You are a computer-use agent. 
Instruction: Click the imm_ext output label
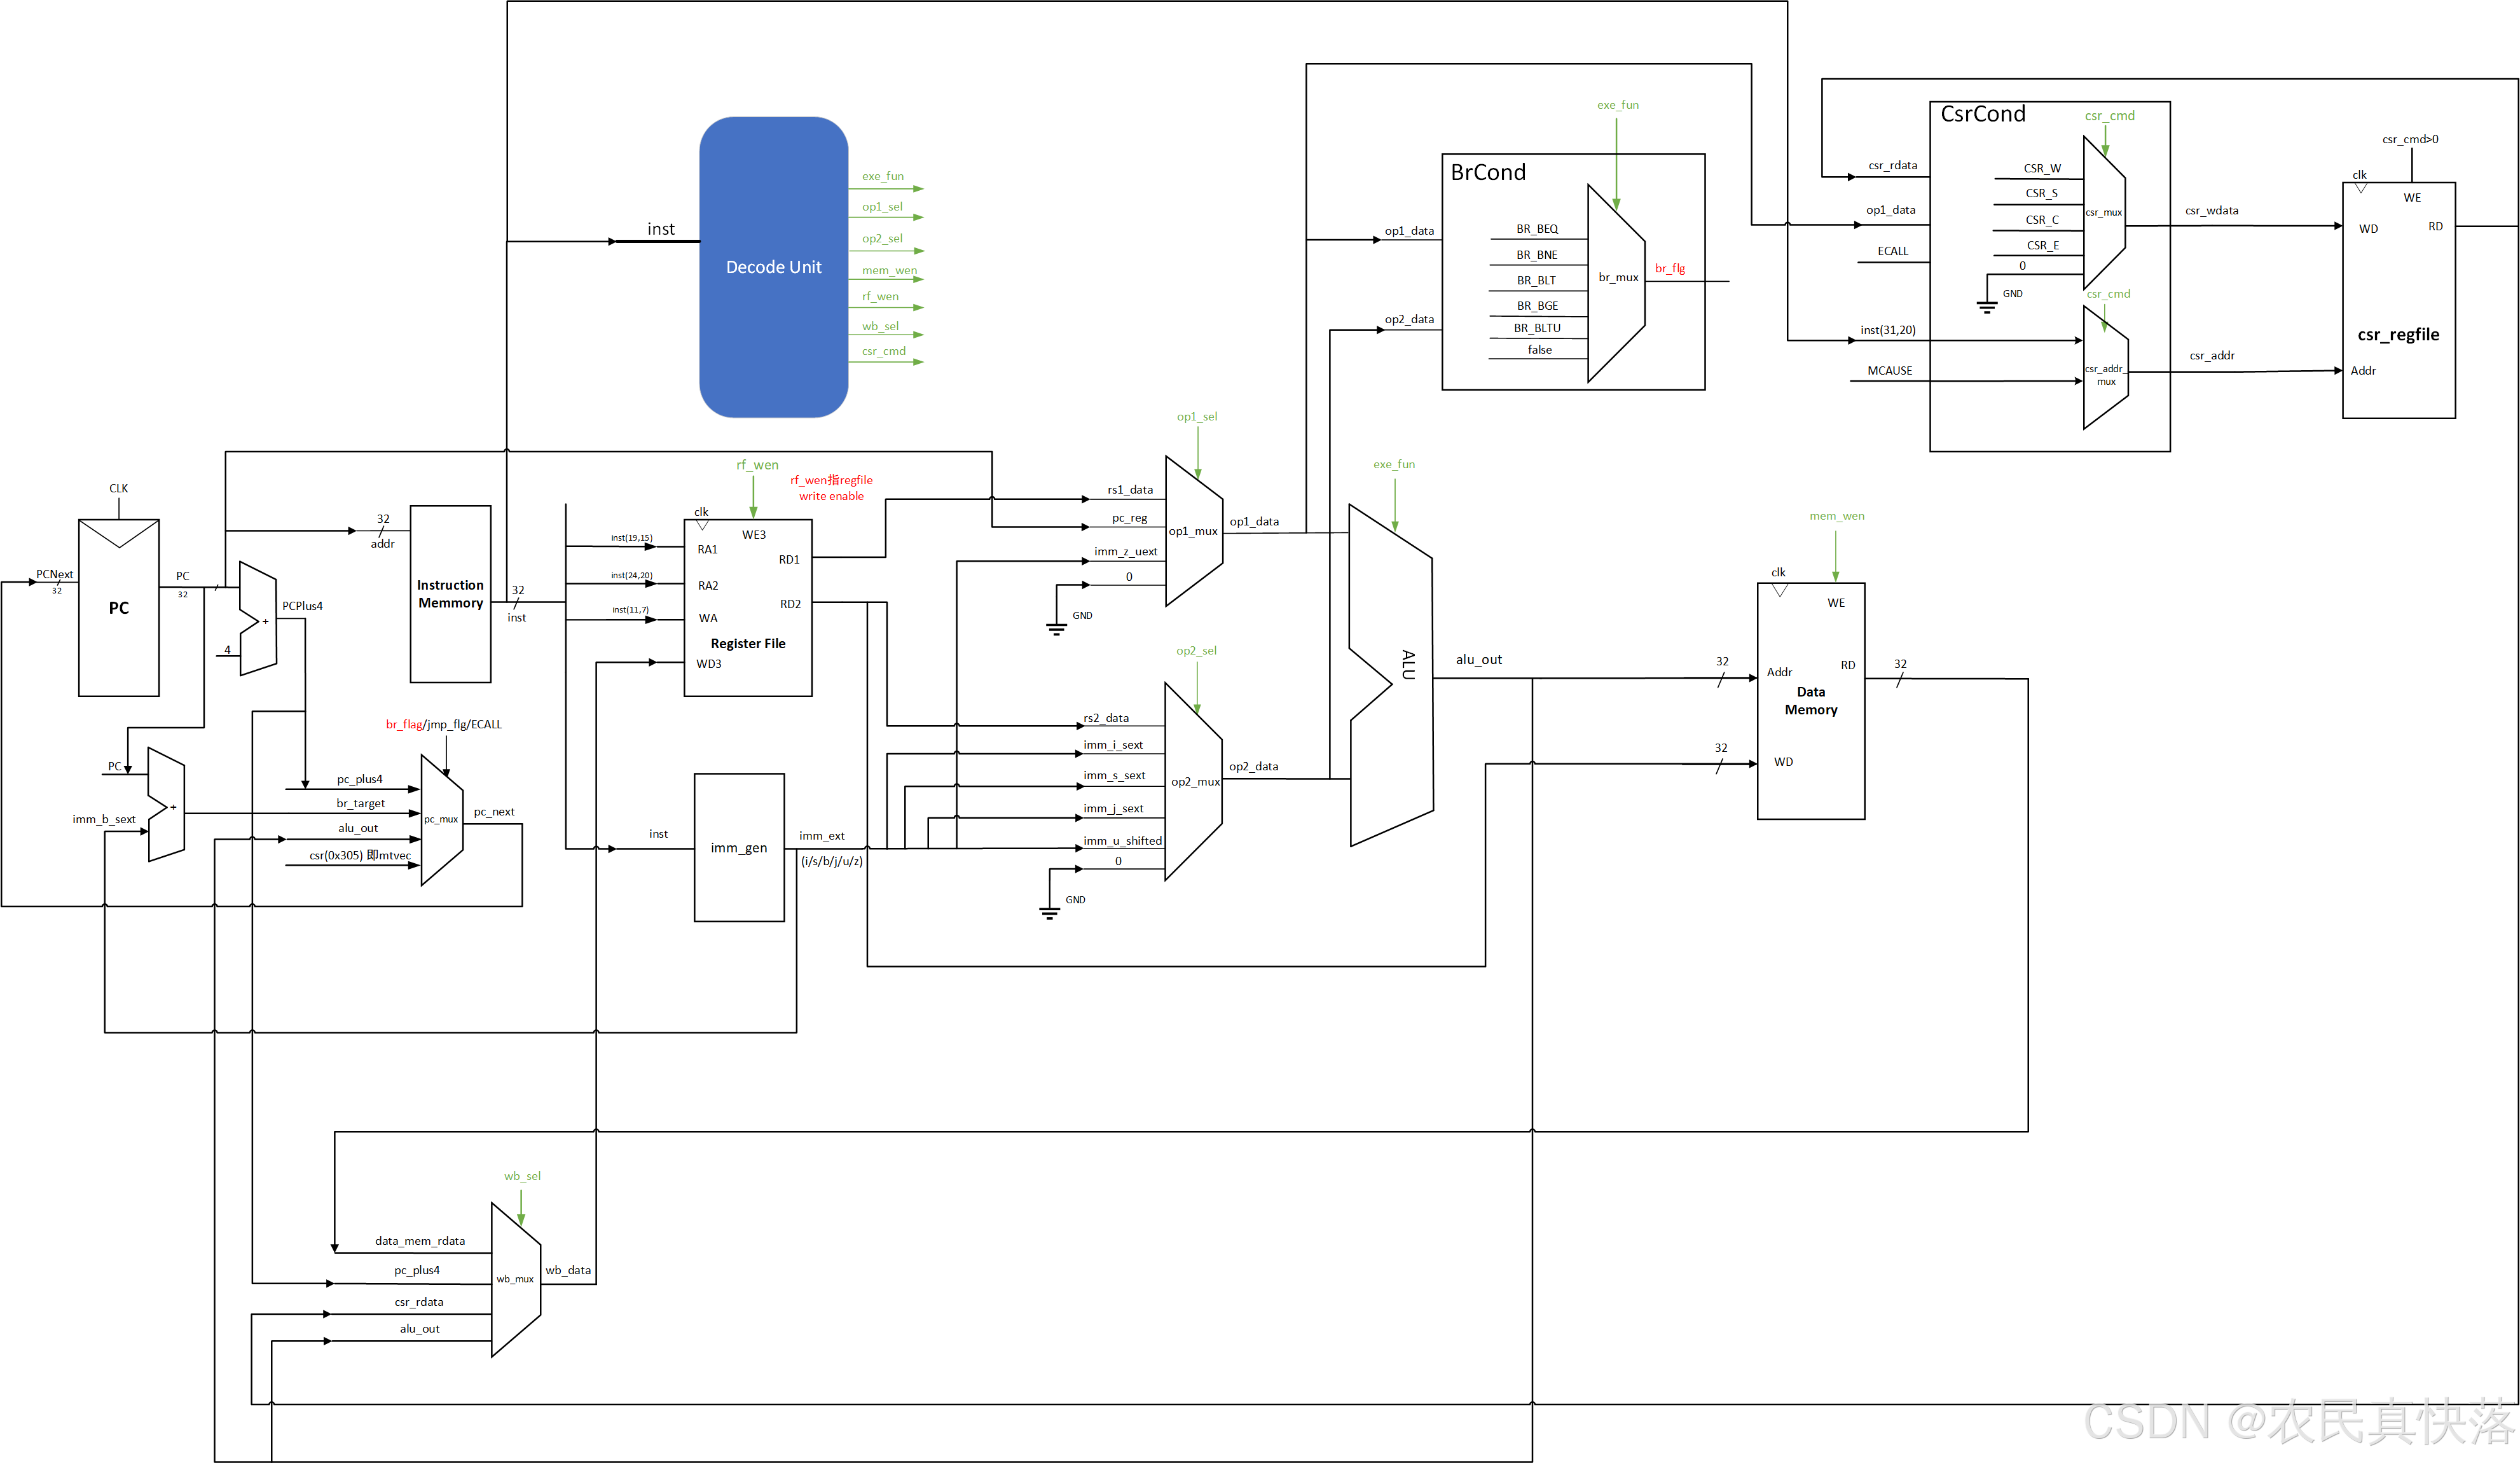[x=822, y=836]
